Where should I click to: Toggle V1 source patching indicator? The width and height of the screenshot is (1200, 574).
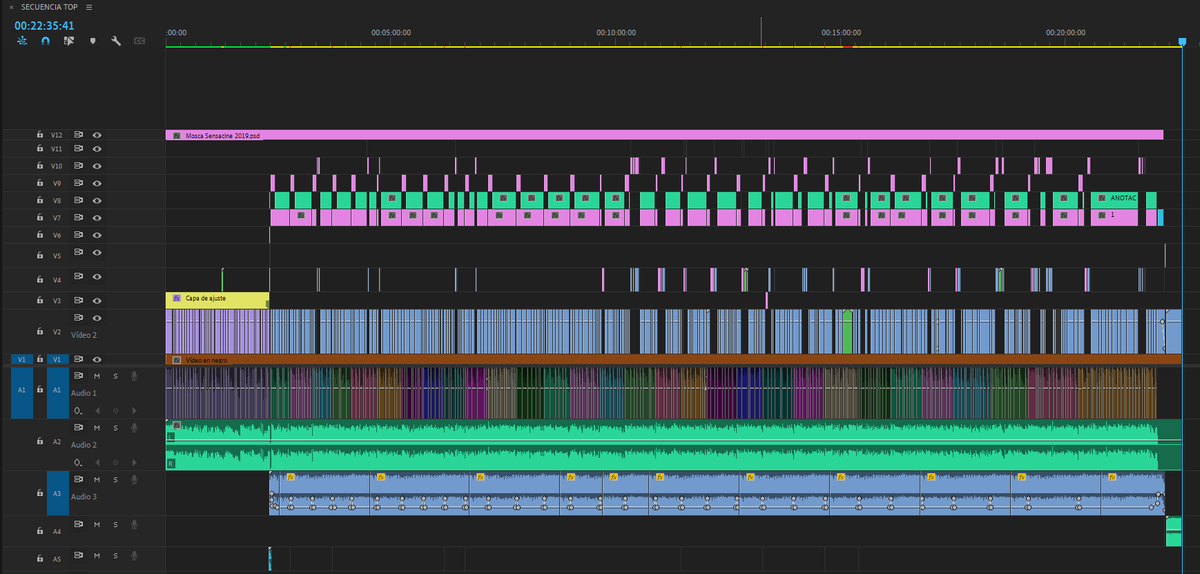click(20, 359)
